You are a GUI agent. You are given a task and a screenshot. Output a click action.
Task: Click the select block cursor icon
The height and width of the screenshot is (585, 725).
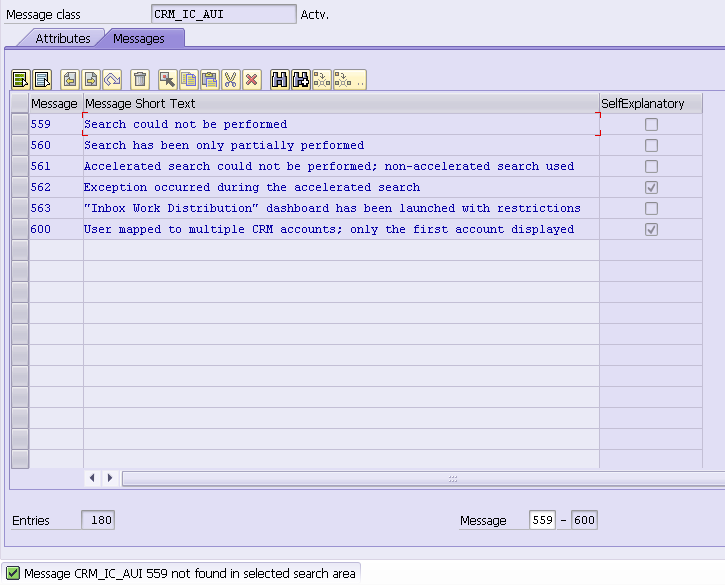pos(167,80)
